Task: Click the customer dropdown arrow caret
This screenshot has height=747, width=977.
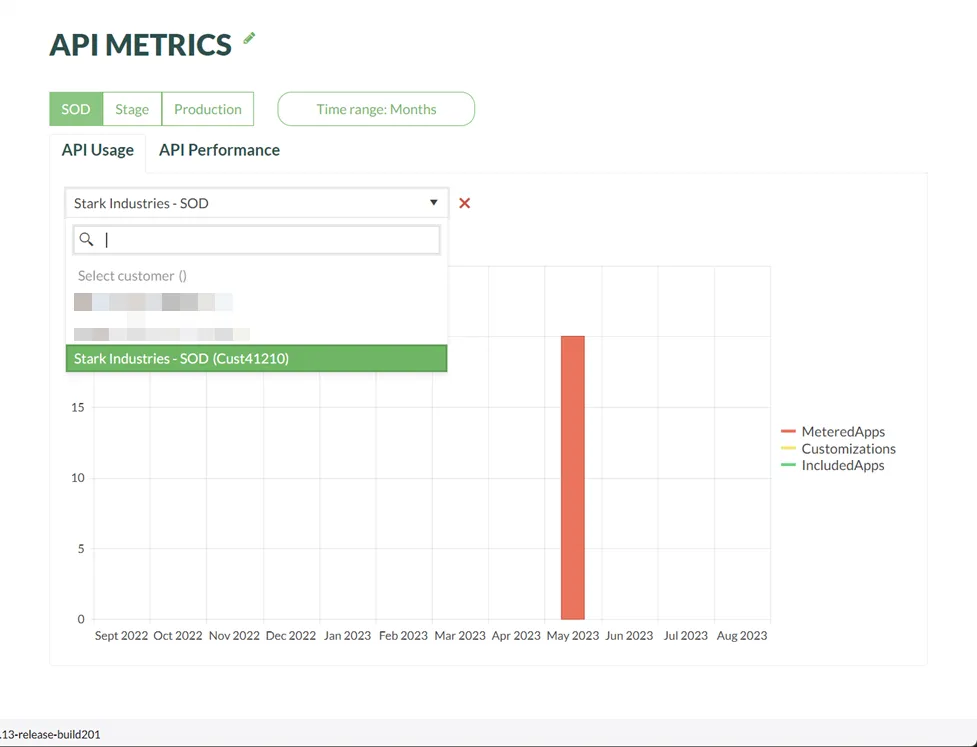Action: coord(433,203)
